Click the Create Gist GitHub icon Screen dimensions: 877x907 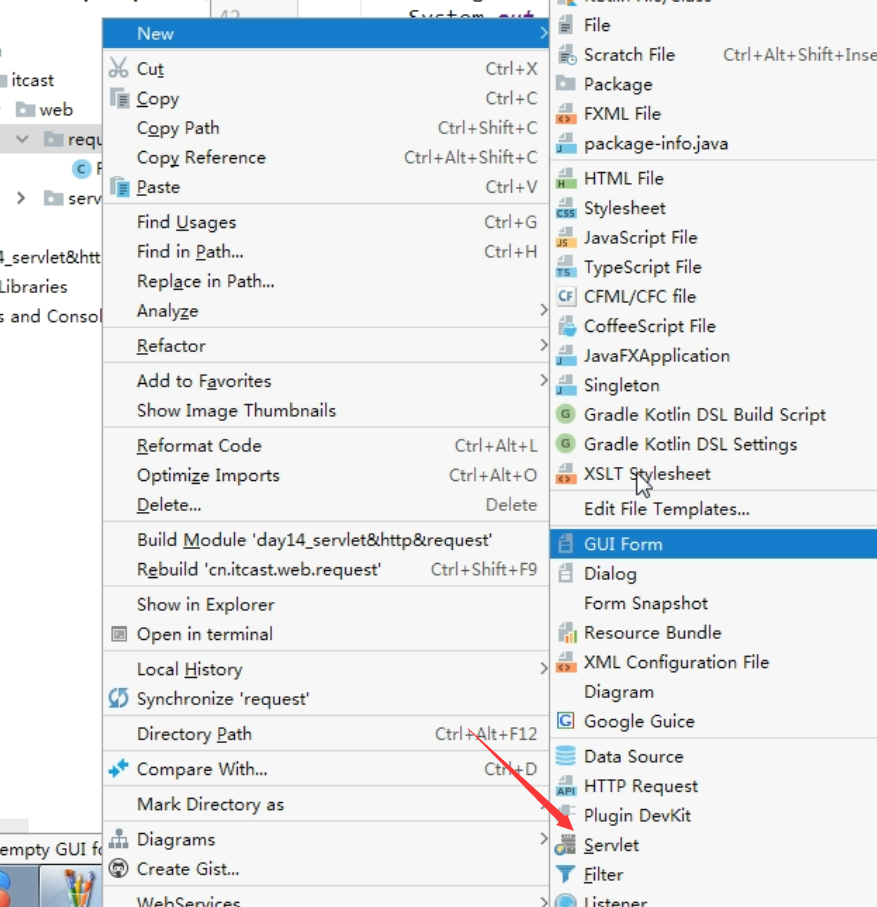coord(119,868)
